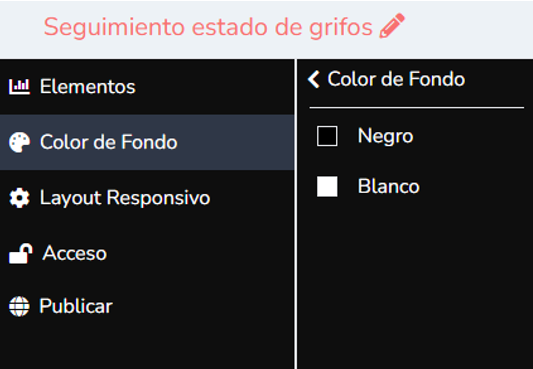Collapse panel with the back chevron
533x369 pixels.
(x=313, y=80)
